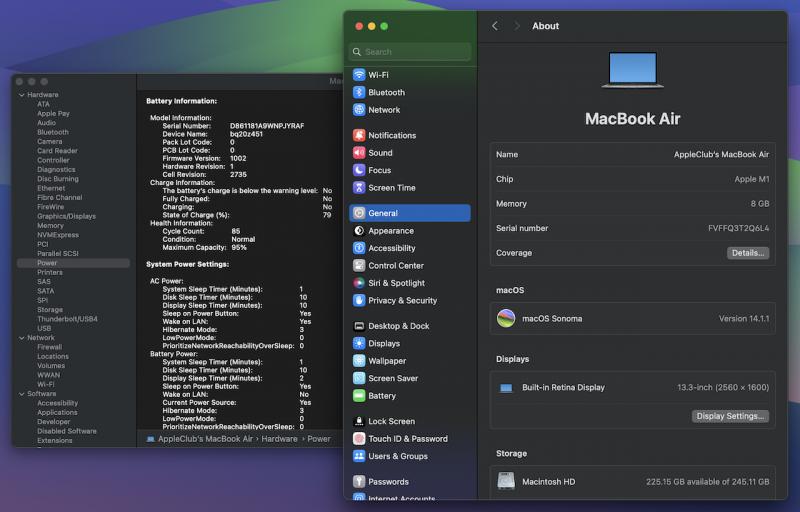Collapse the Software tree in System Information

click(x=21, y=394)
